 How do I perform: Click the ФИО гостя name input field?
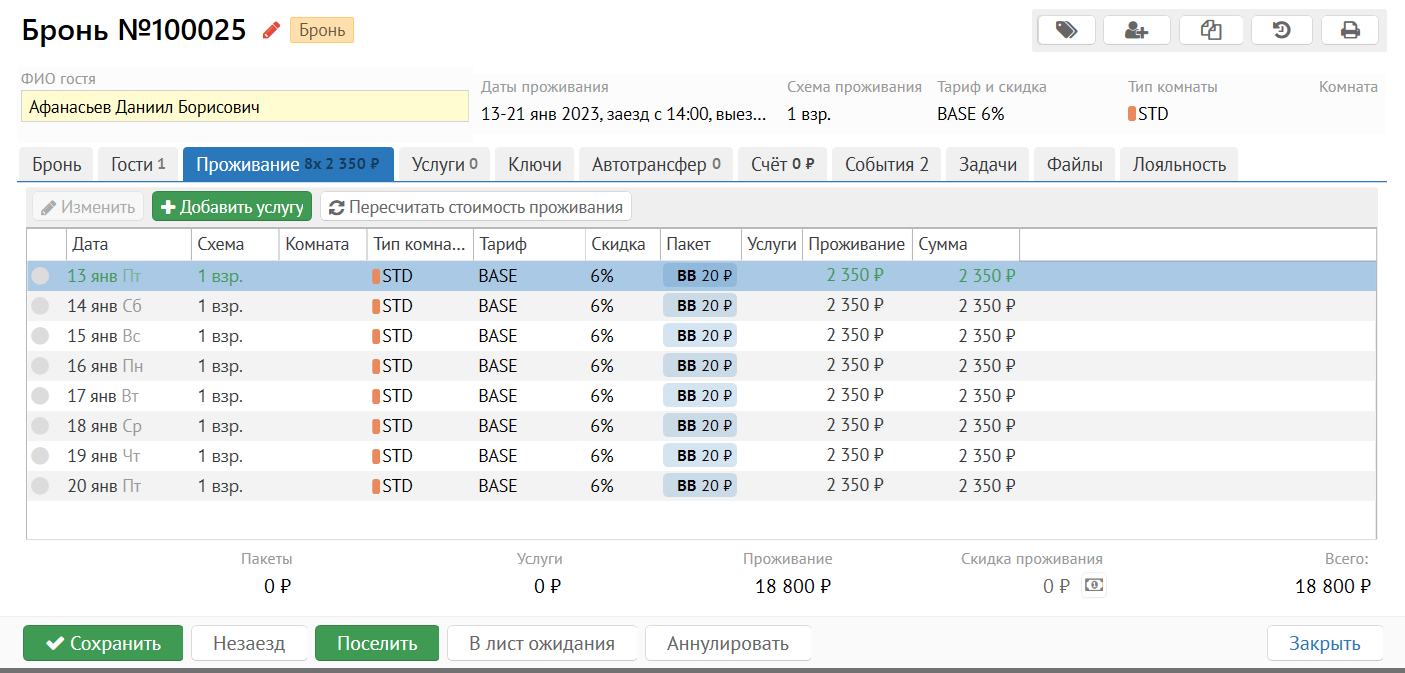pyautogui.click(x=244, y=107)
